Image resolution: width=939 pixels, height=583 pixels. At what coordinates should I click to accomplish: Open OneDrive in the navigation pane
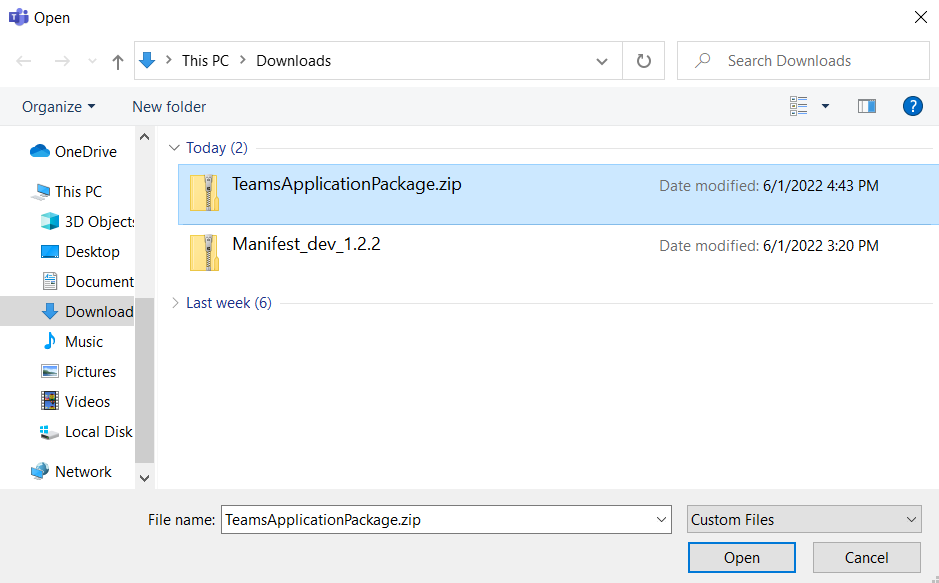pos(85,152)
